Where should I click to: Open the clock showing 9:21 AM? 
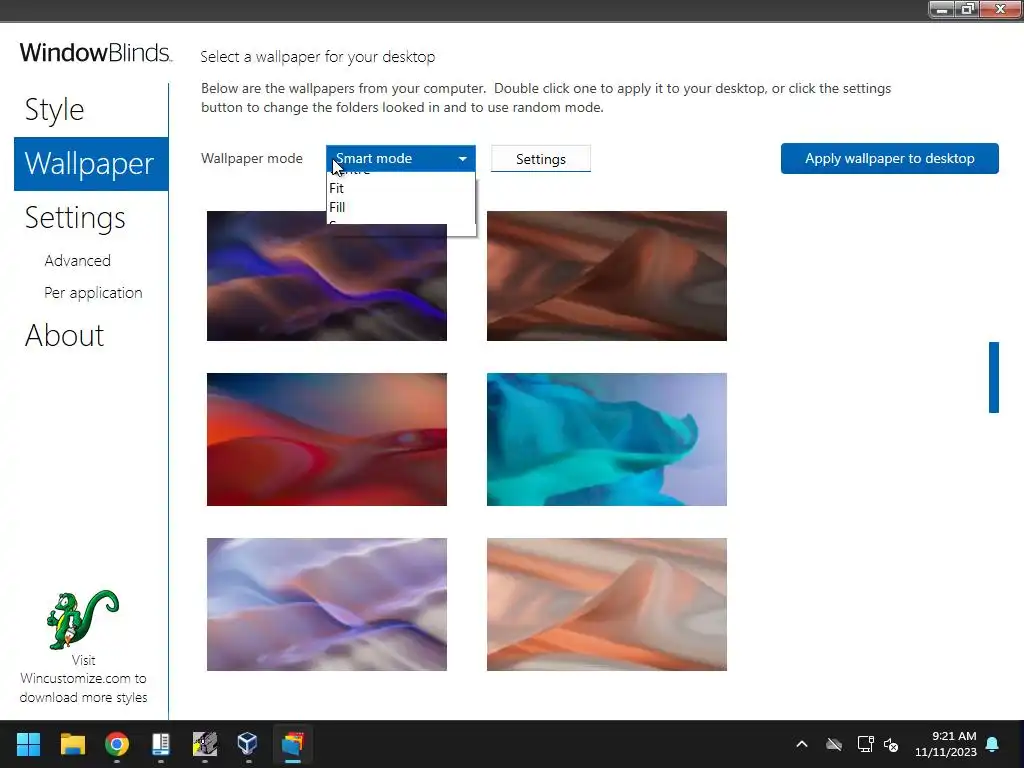tap(946, 744)
